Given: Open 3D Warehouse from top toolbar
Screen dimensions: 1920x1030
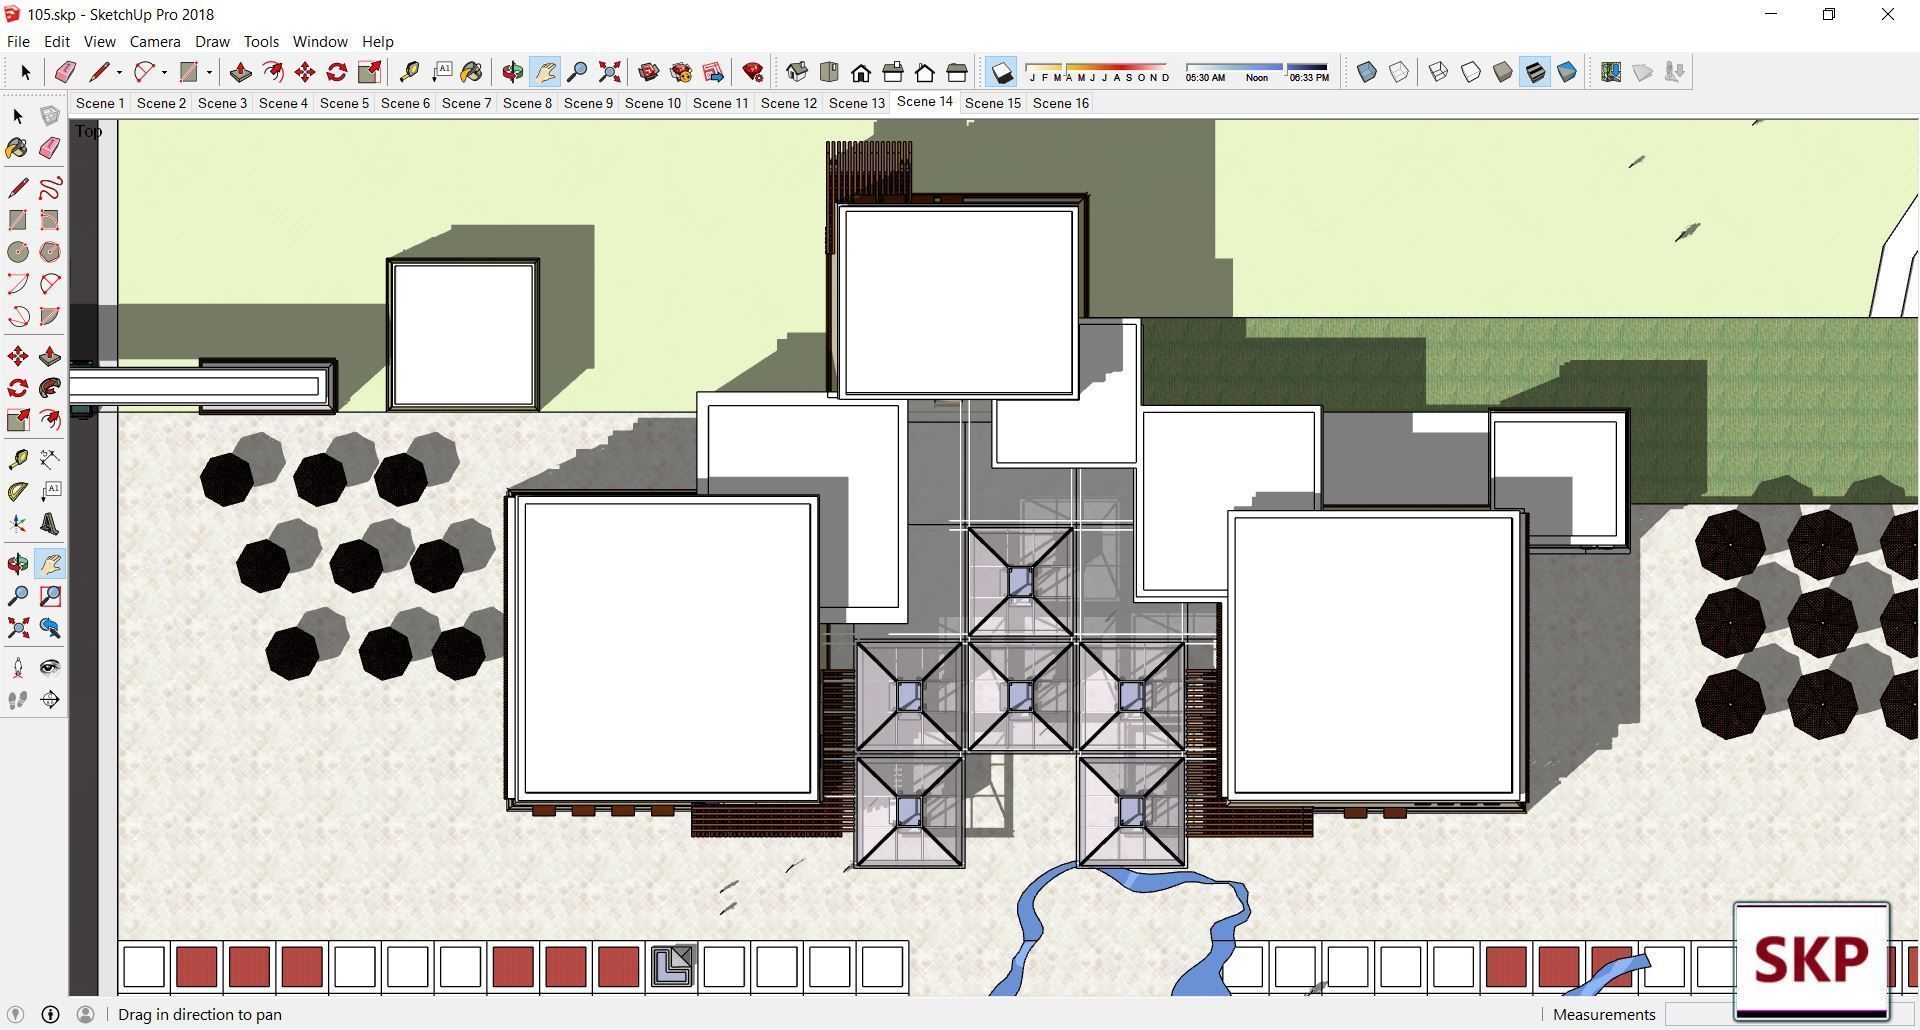Looking at the screenshot, I should click(x=648, y=72).
